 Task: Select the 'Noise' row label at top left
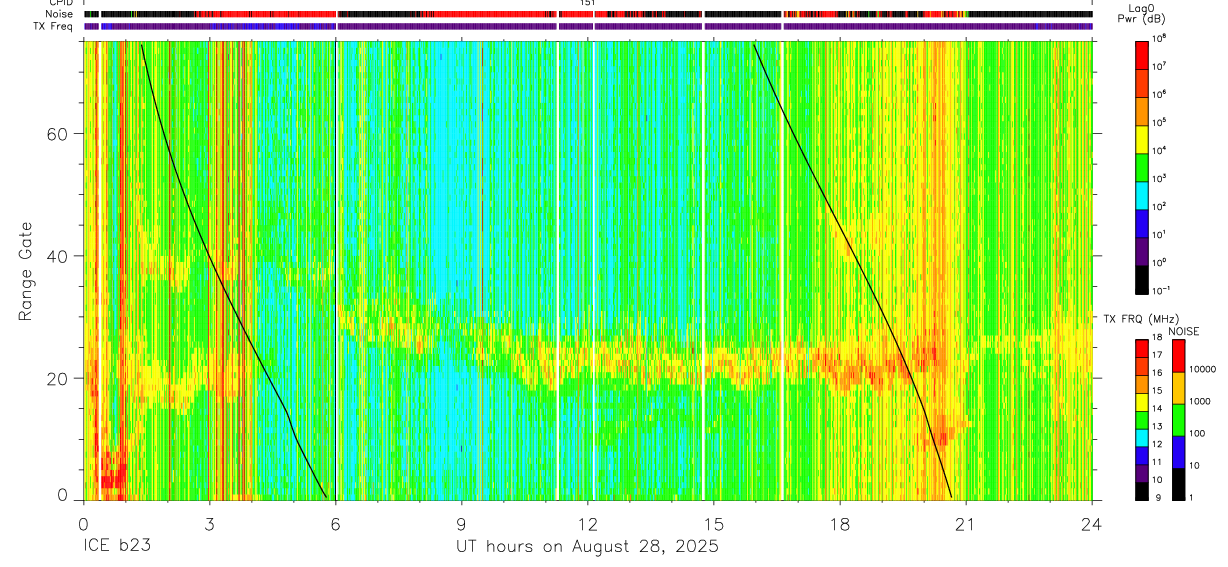coord(60,14)
